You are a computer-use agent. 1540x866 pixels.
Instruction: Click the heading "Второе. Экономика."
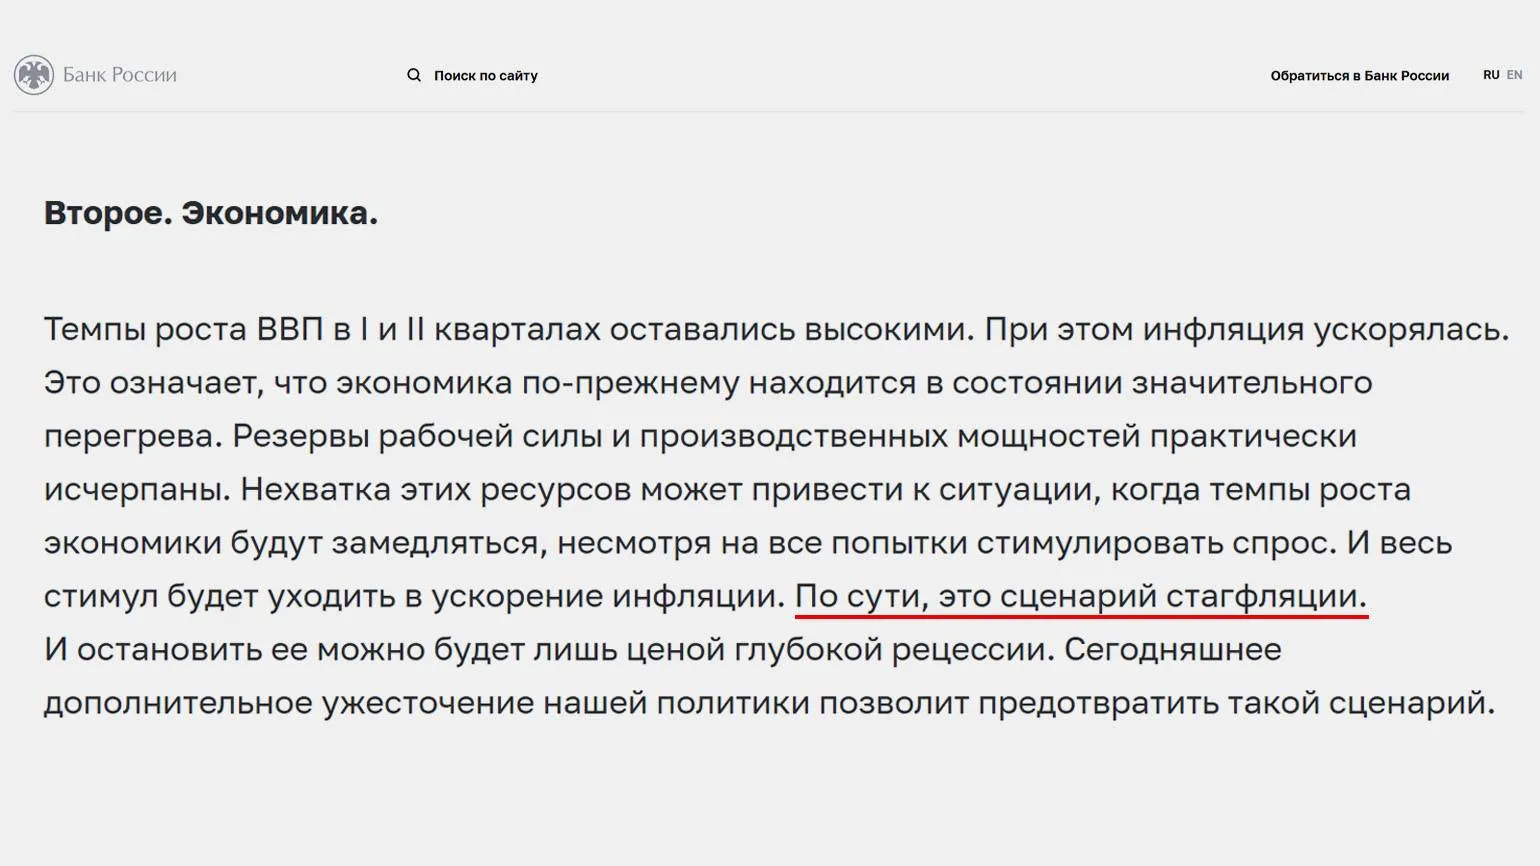tap(211, 213)
